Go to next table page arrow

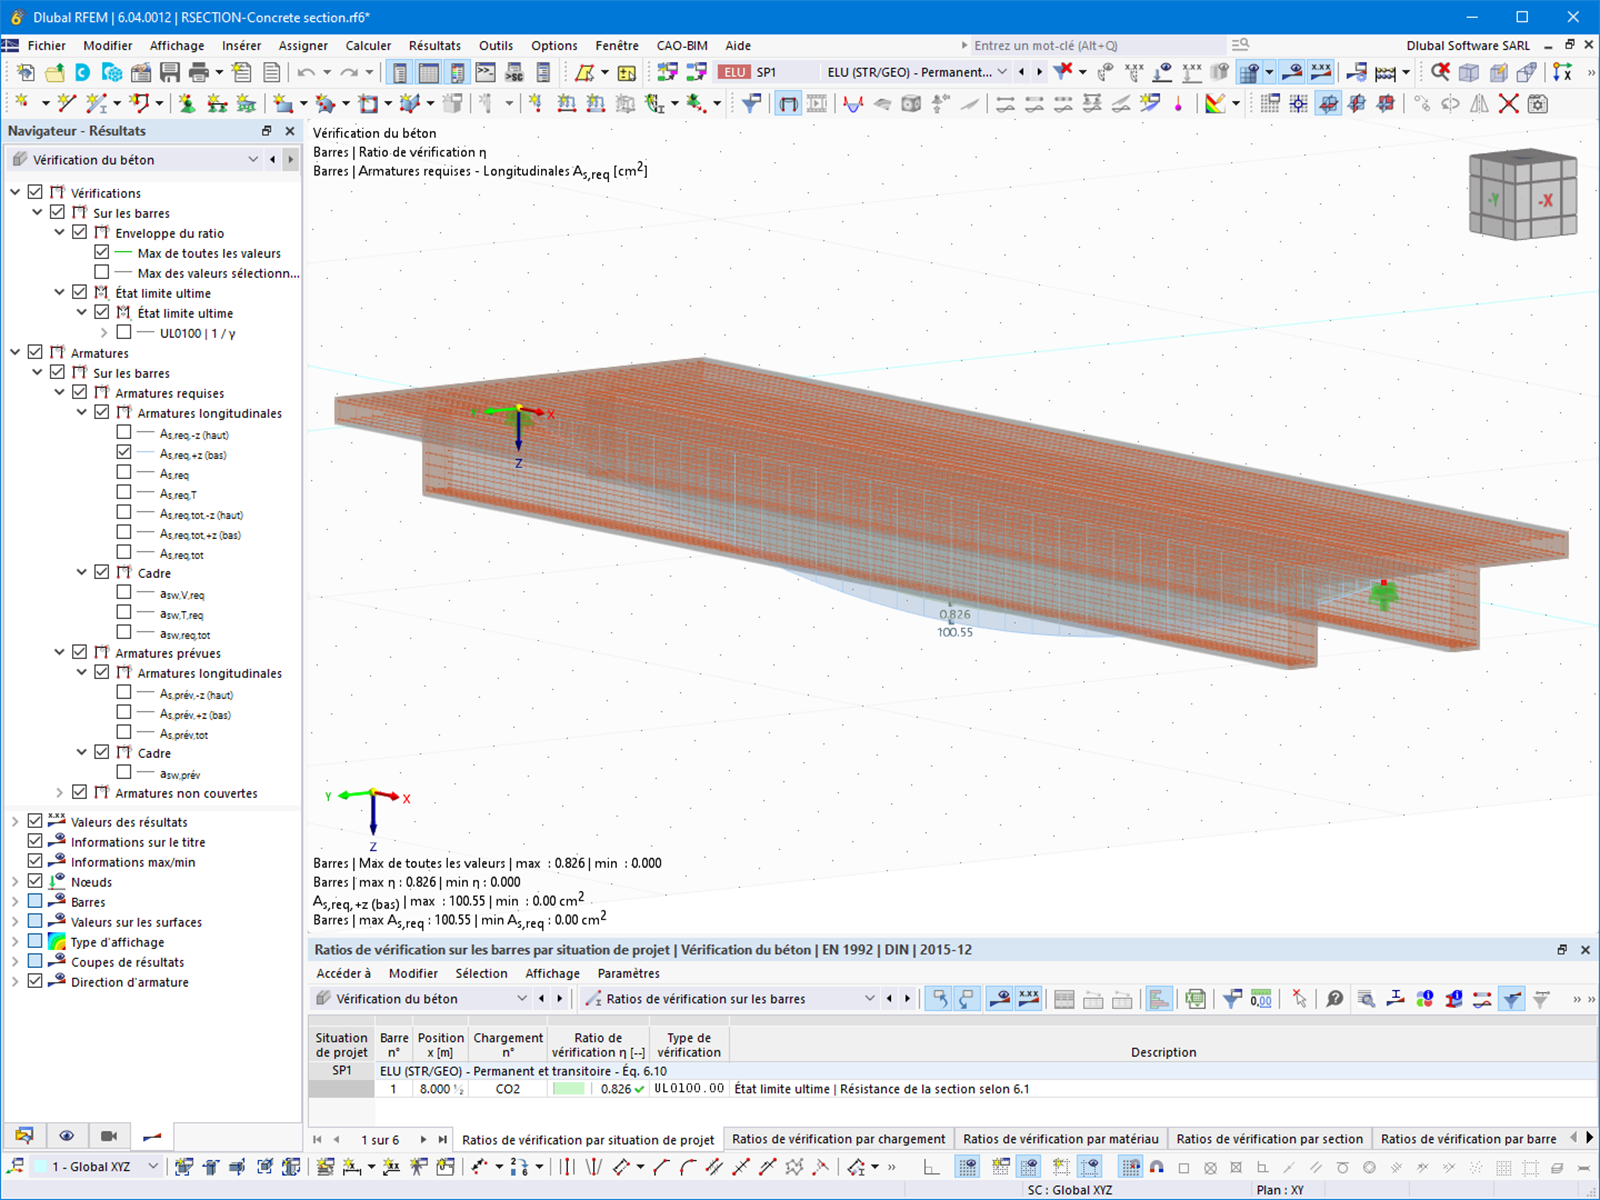(x=424, y=1139)
